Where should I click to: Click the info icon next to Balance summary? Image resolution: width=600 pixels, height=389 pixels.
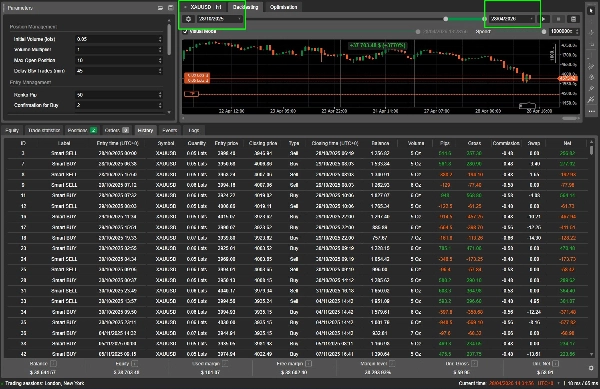tap(54, 363)
